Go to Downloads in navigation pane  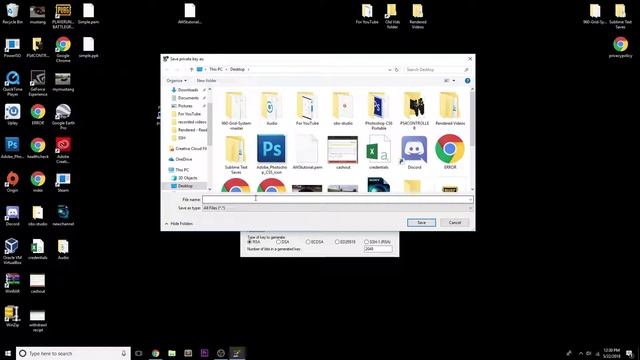pos(188,90)
